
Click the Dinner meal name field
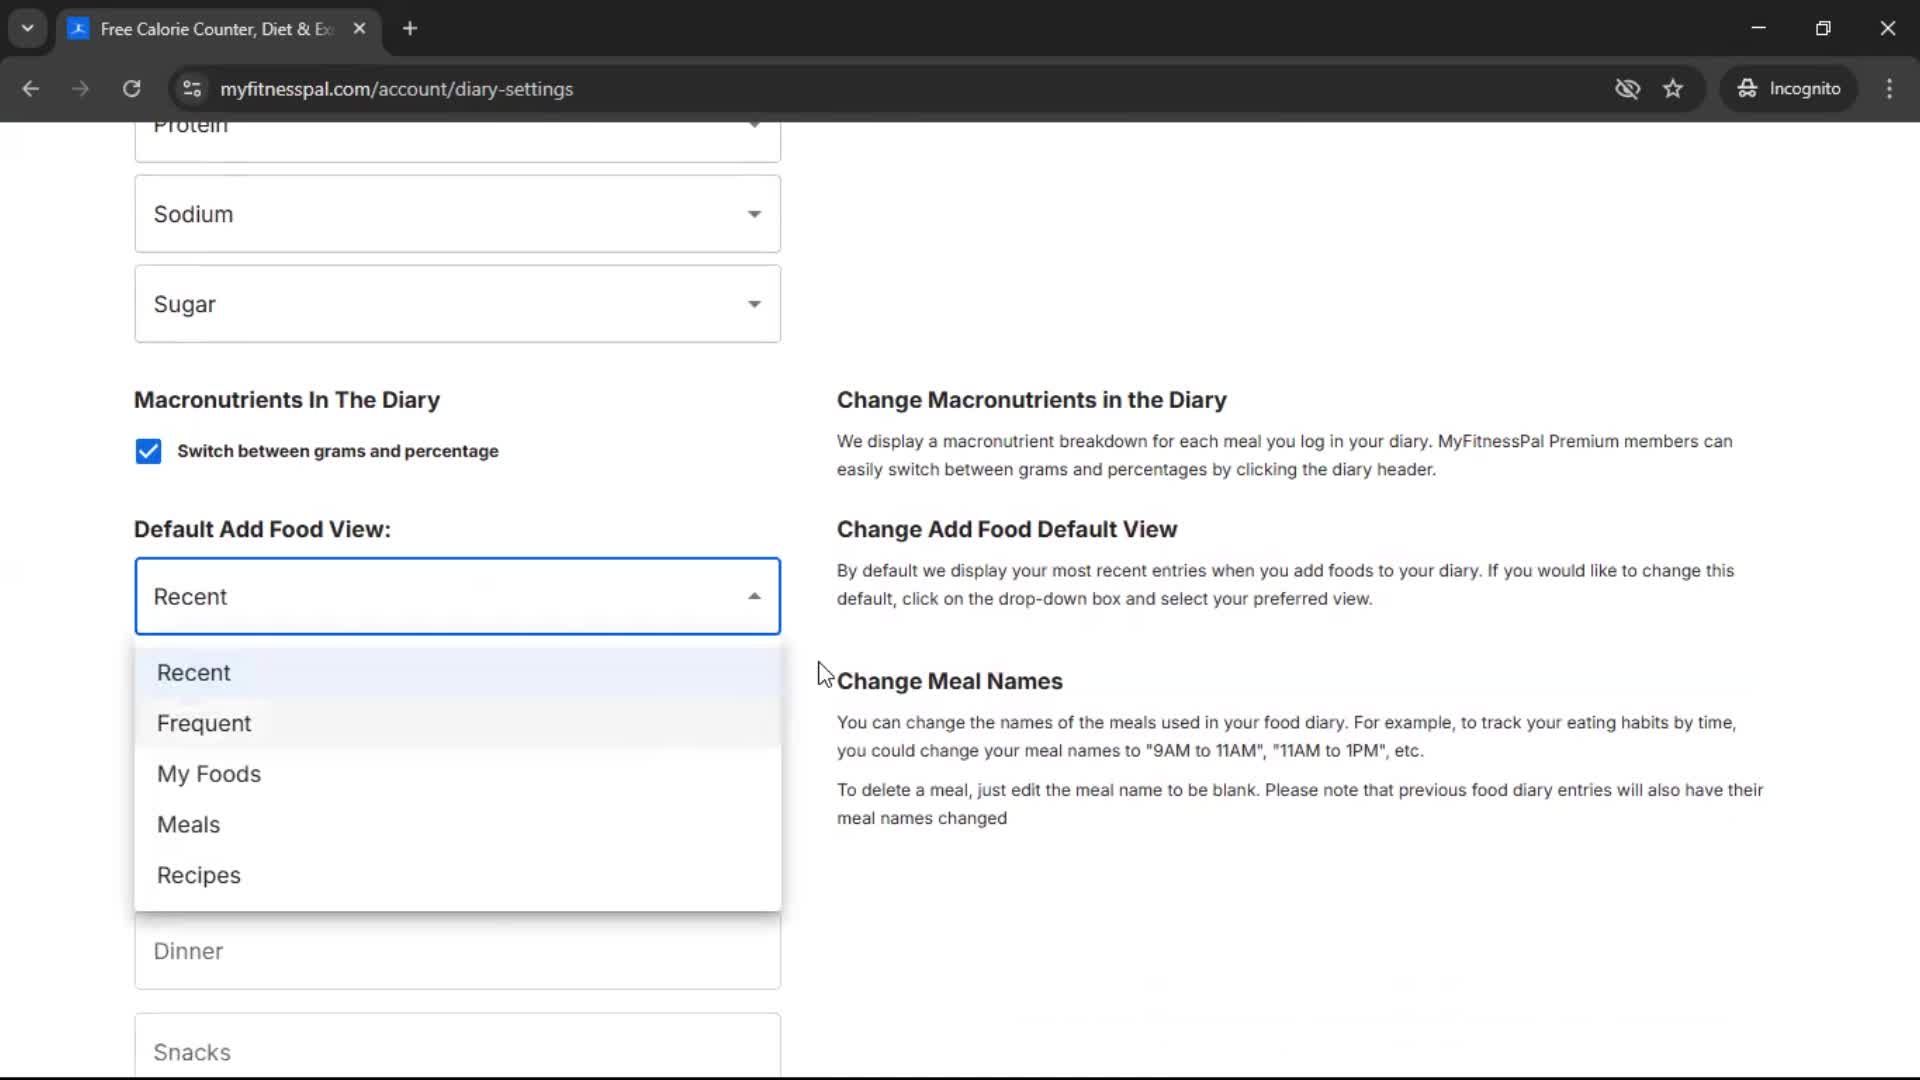(x=457, y=951)
